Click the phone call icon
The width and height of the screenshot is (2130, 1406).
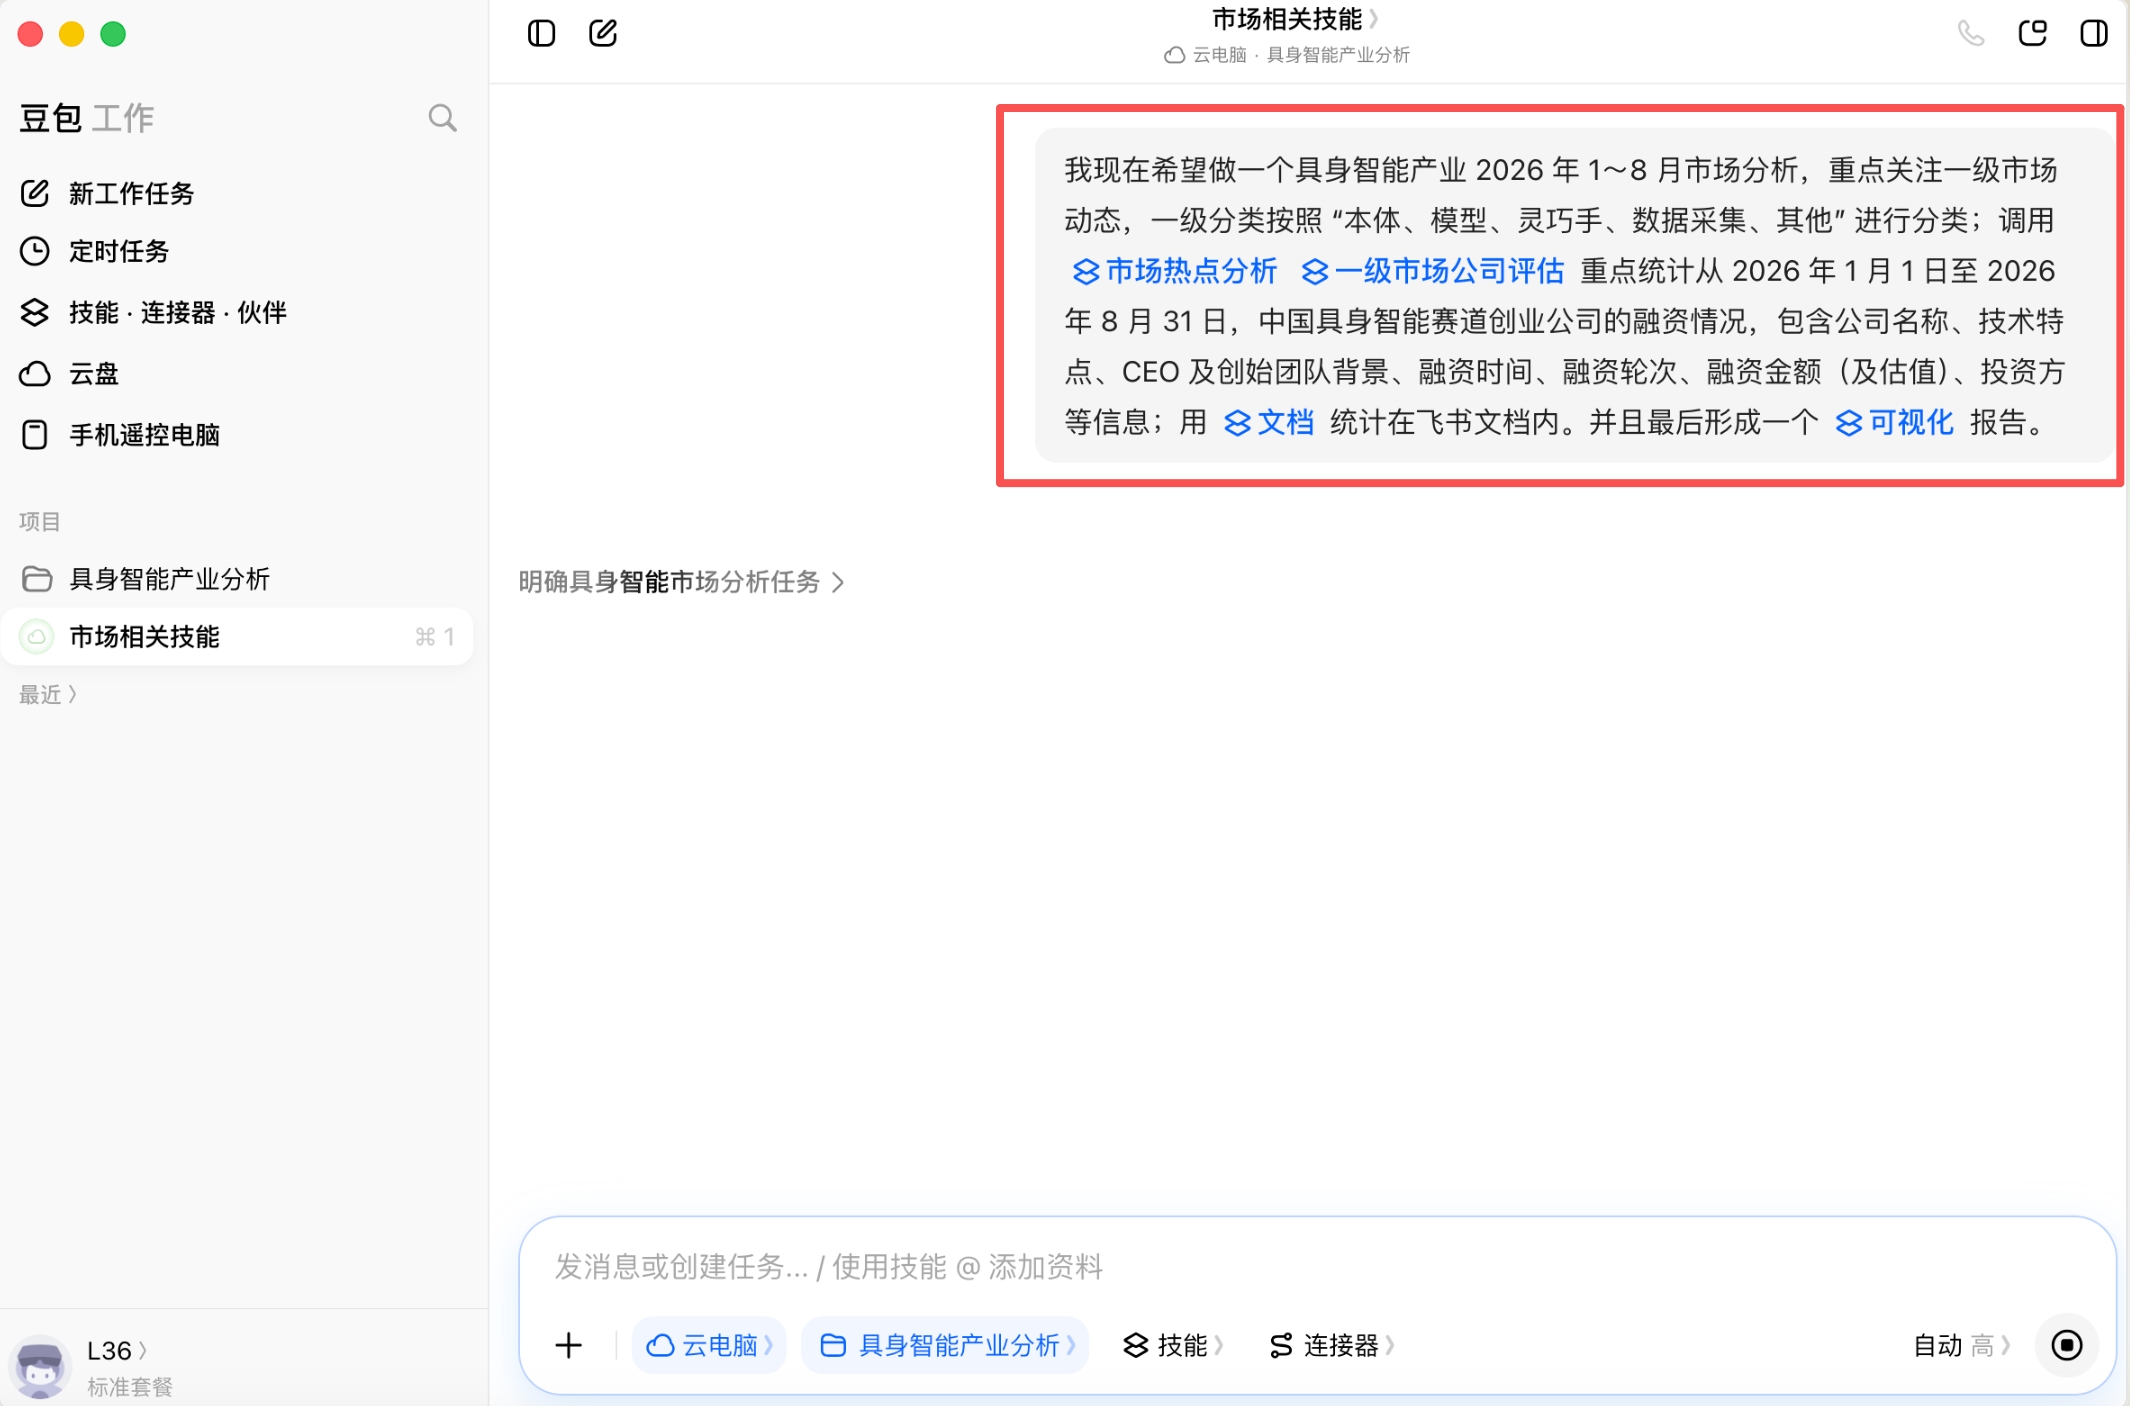pyautogui.click(x=1971, y=34)
